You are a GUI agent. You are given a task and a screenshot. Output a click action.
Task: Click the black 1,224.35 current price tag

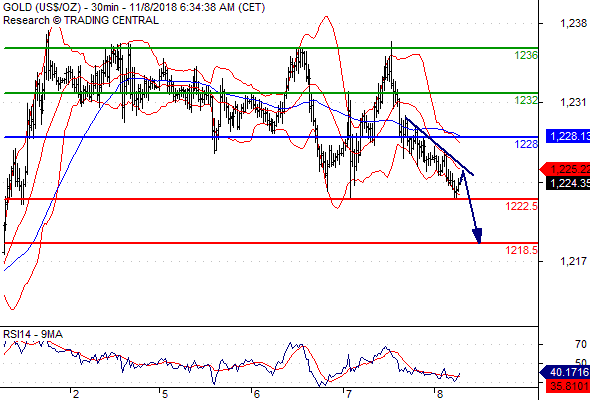[568, 183]
